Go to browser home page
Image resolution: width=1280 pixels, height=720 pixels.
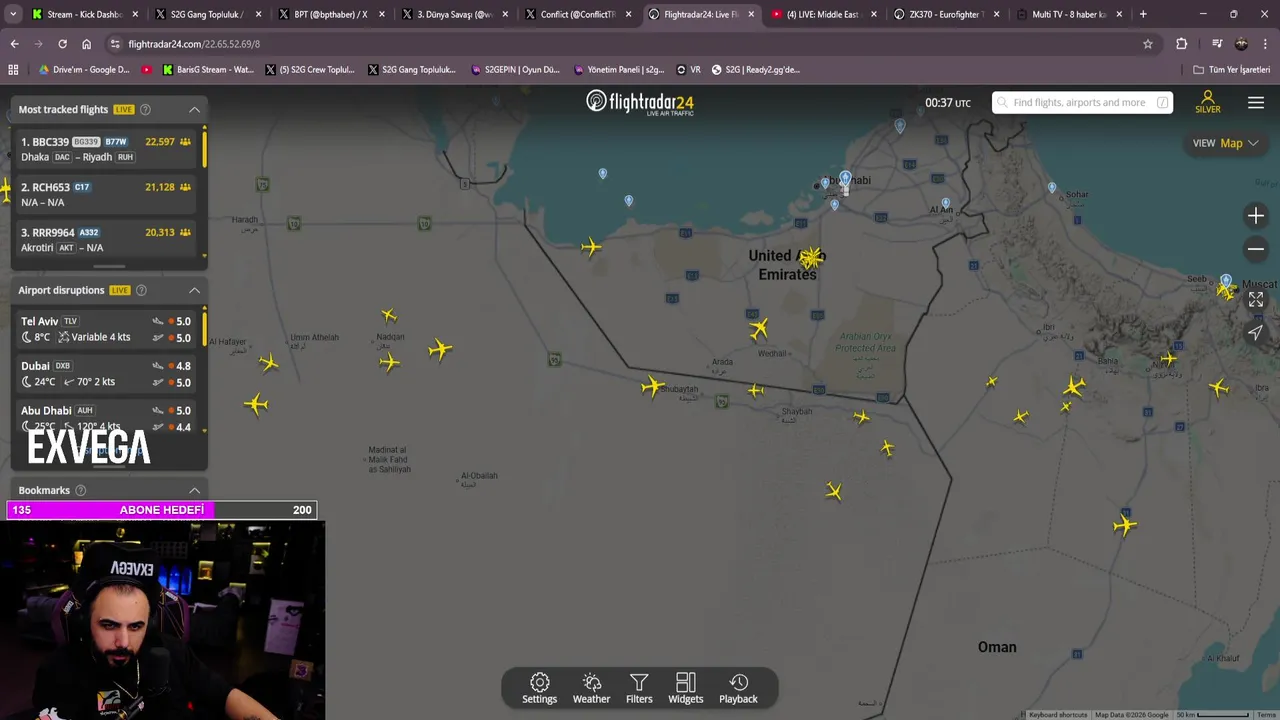[86, 44]
